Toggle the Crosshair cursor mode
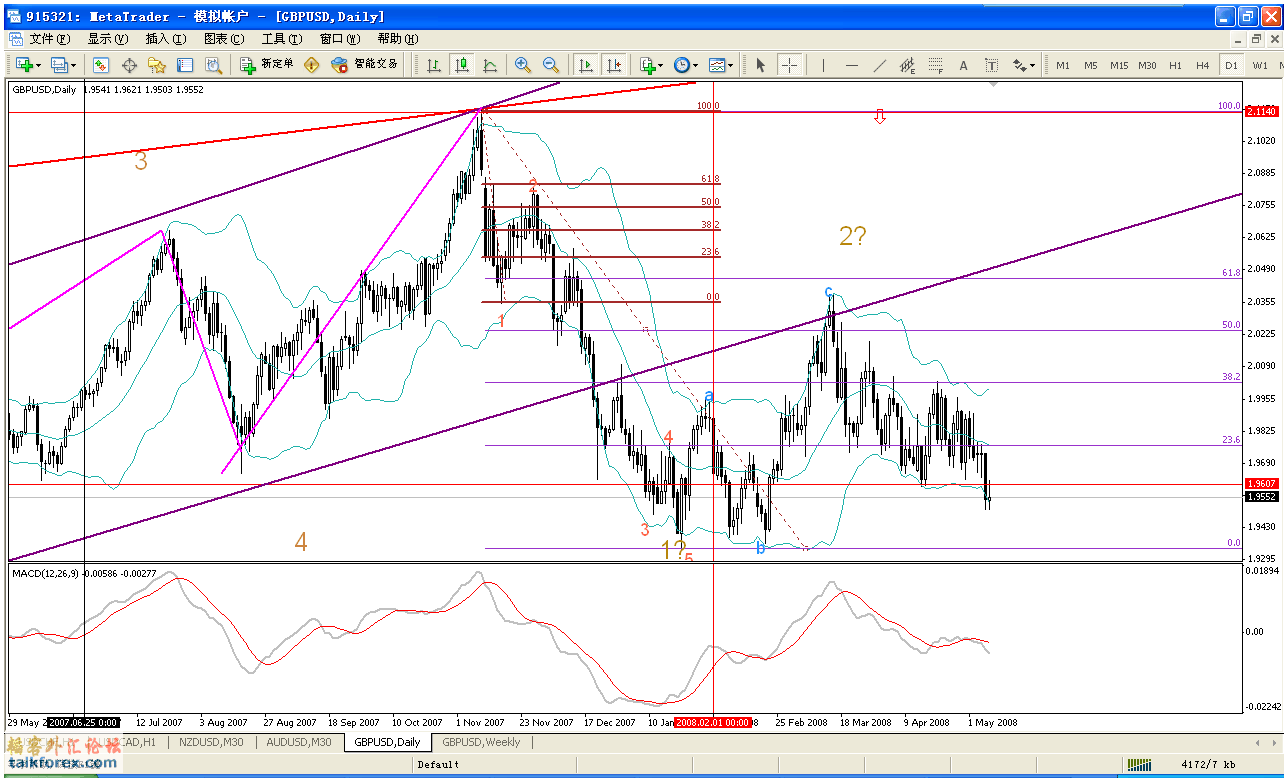Screen dimensions: 1288x778 coord(789,65)
